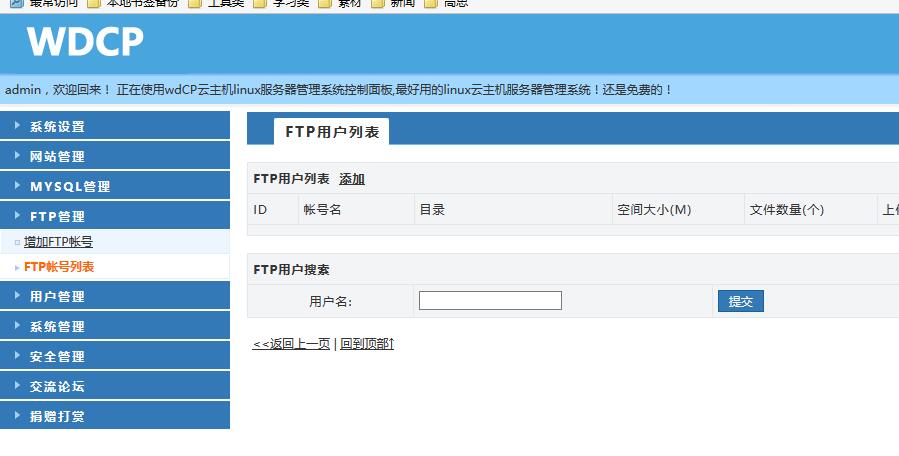The height and width of the screenshot is (456, 899).
Task: Expand the 用户管理 sidebar section
Action: [x=115, y=295]
